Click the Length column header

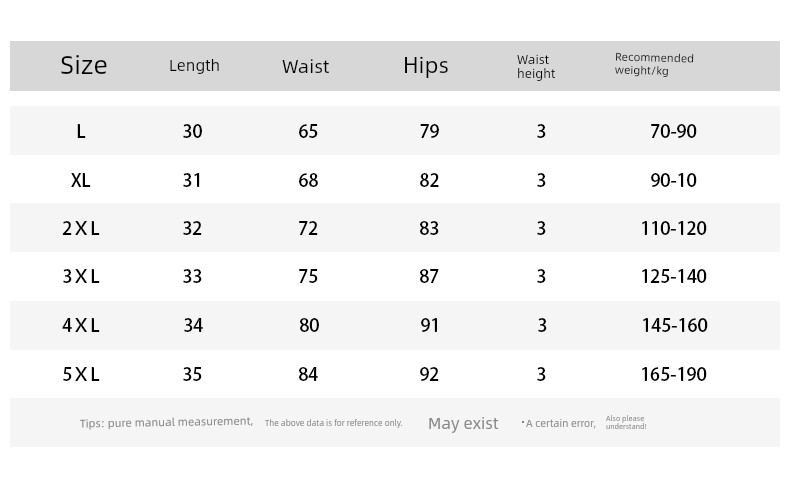pos(194,66)
